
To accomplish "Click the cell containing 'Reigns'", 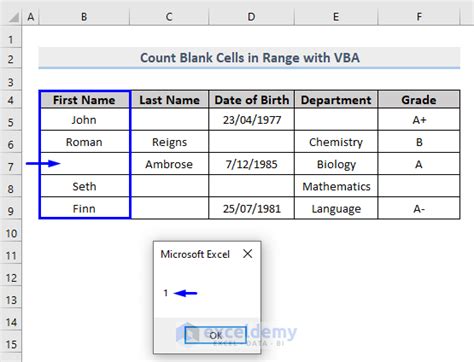I will coord(169,142).
